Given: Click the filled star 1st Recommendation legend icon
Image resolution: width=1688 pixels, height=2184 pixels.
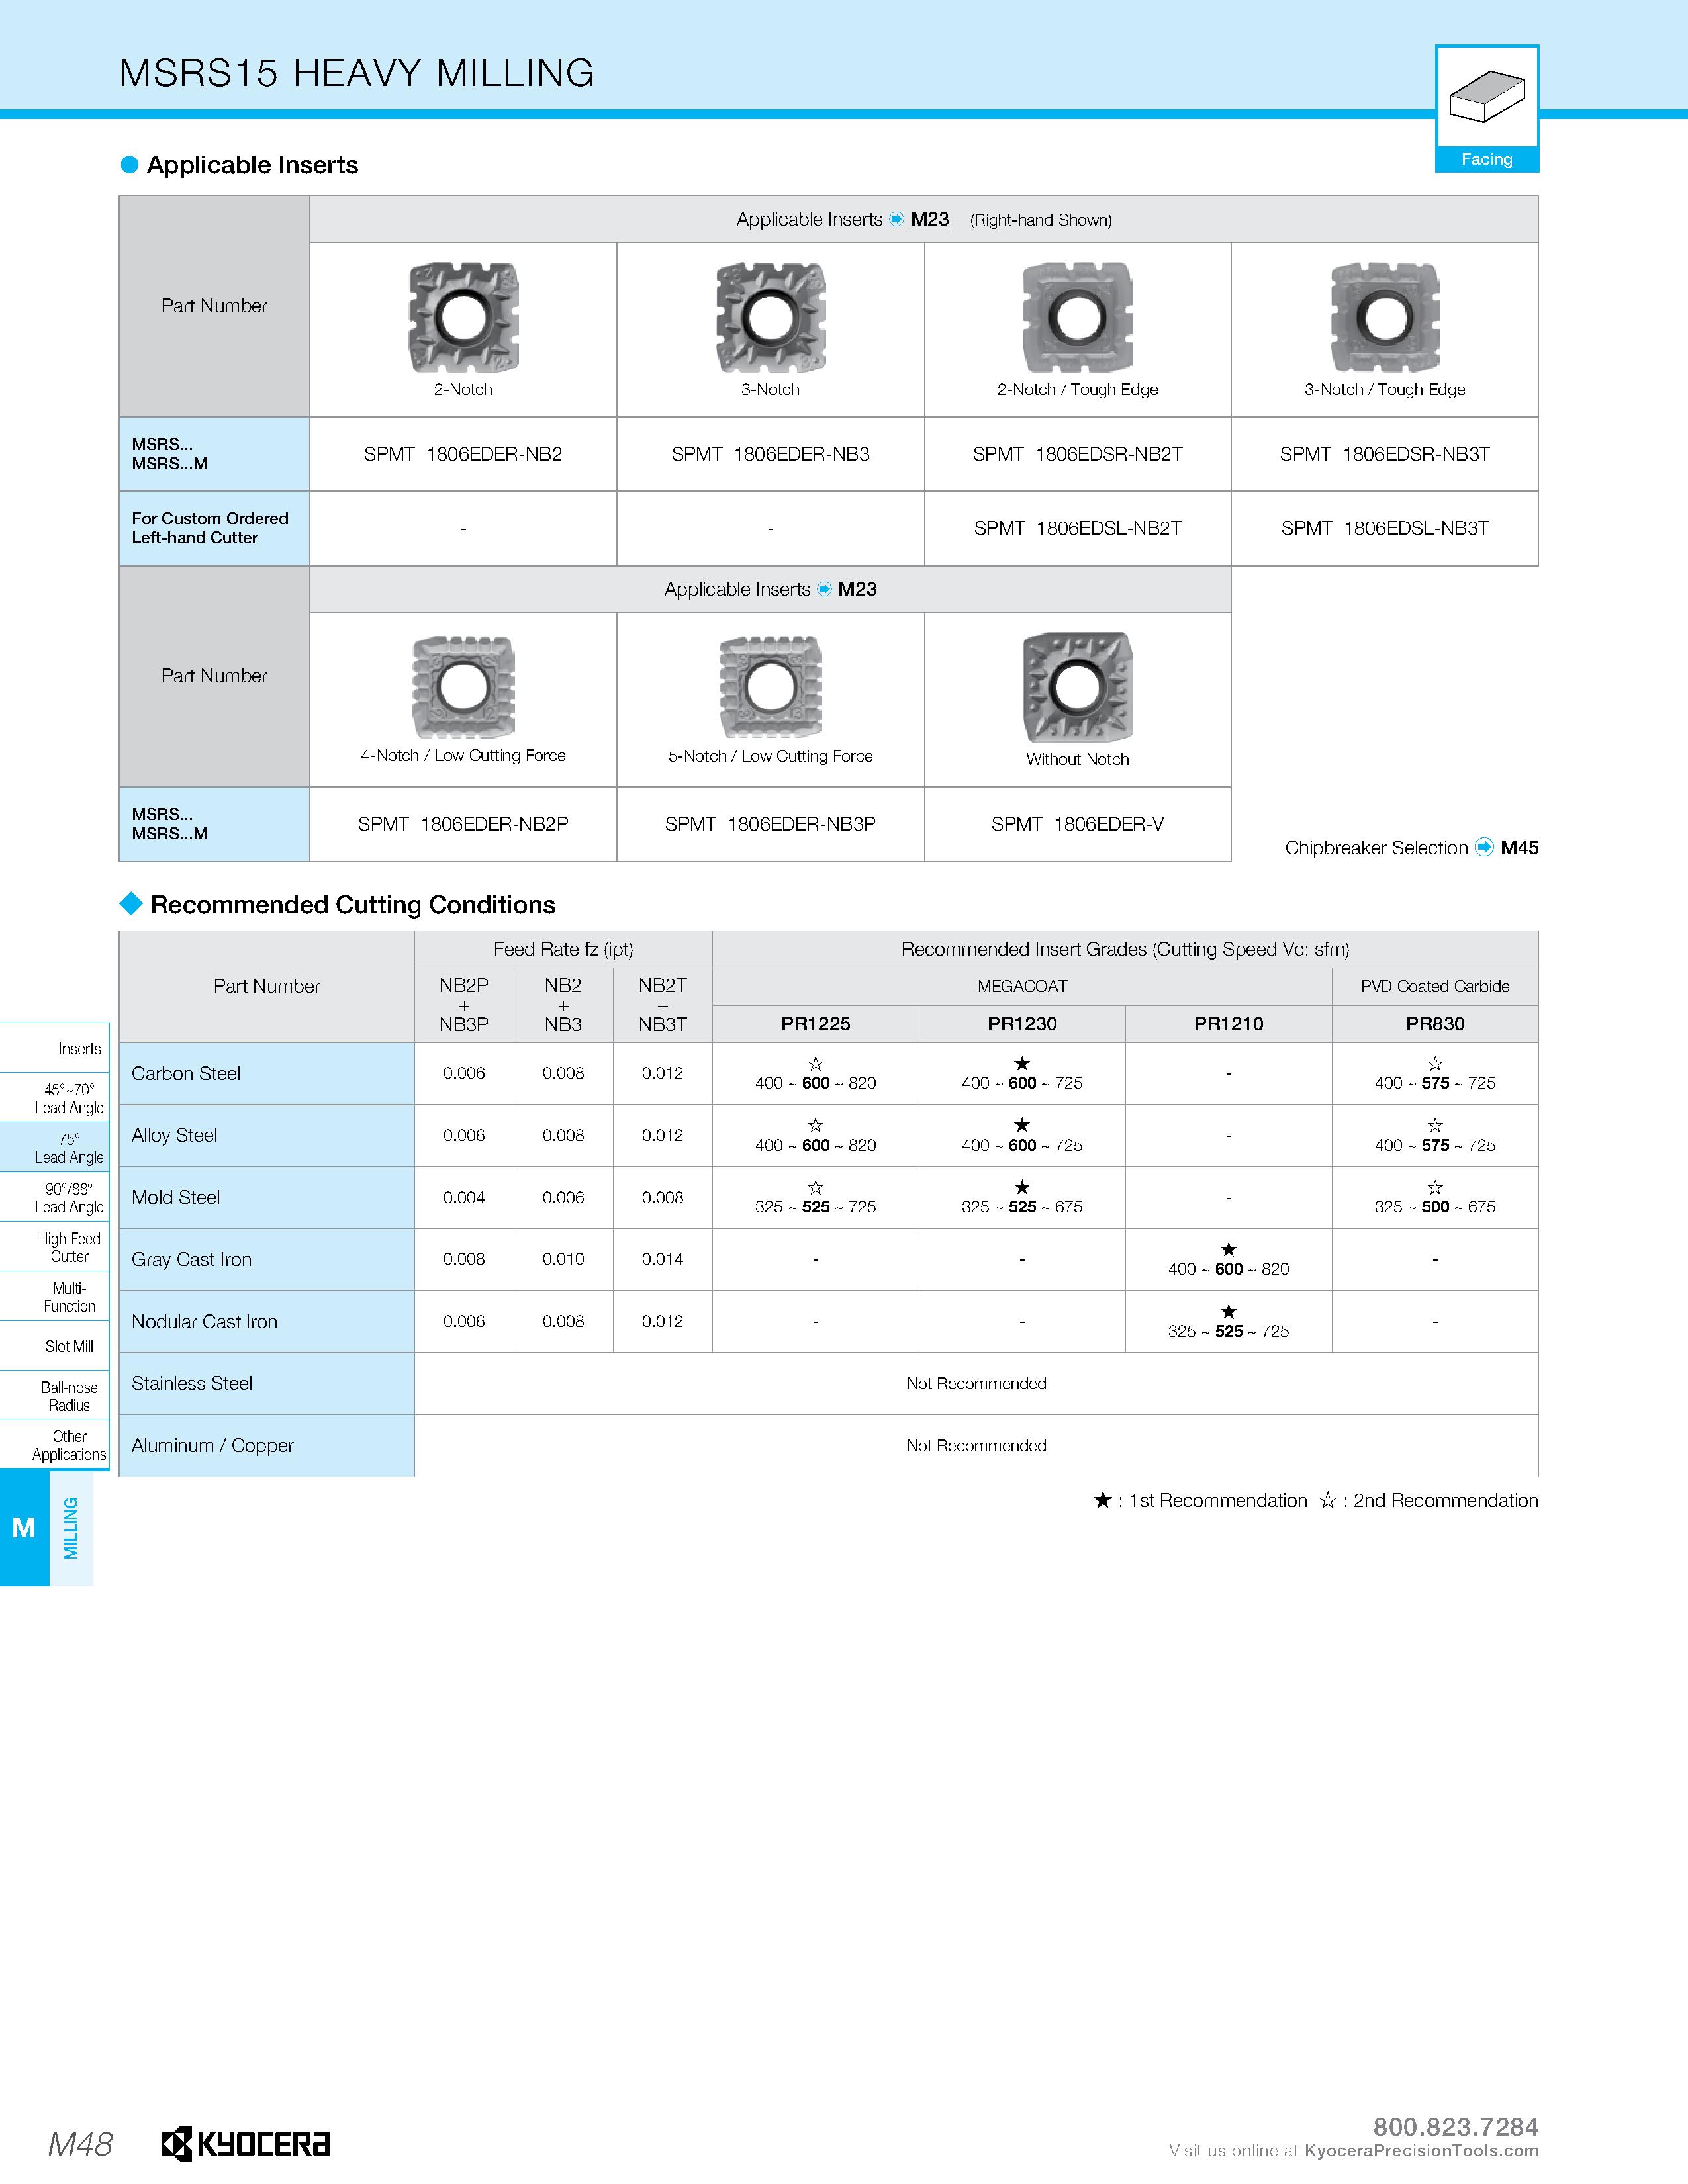Looking at the screenshot, I should click(x=1102, y=1500).
